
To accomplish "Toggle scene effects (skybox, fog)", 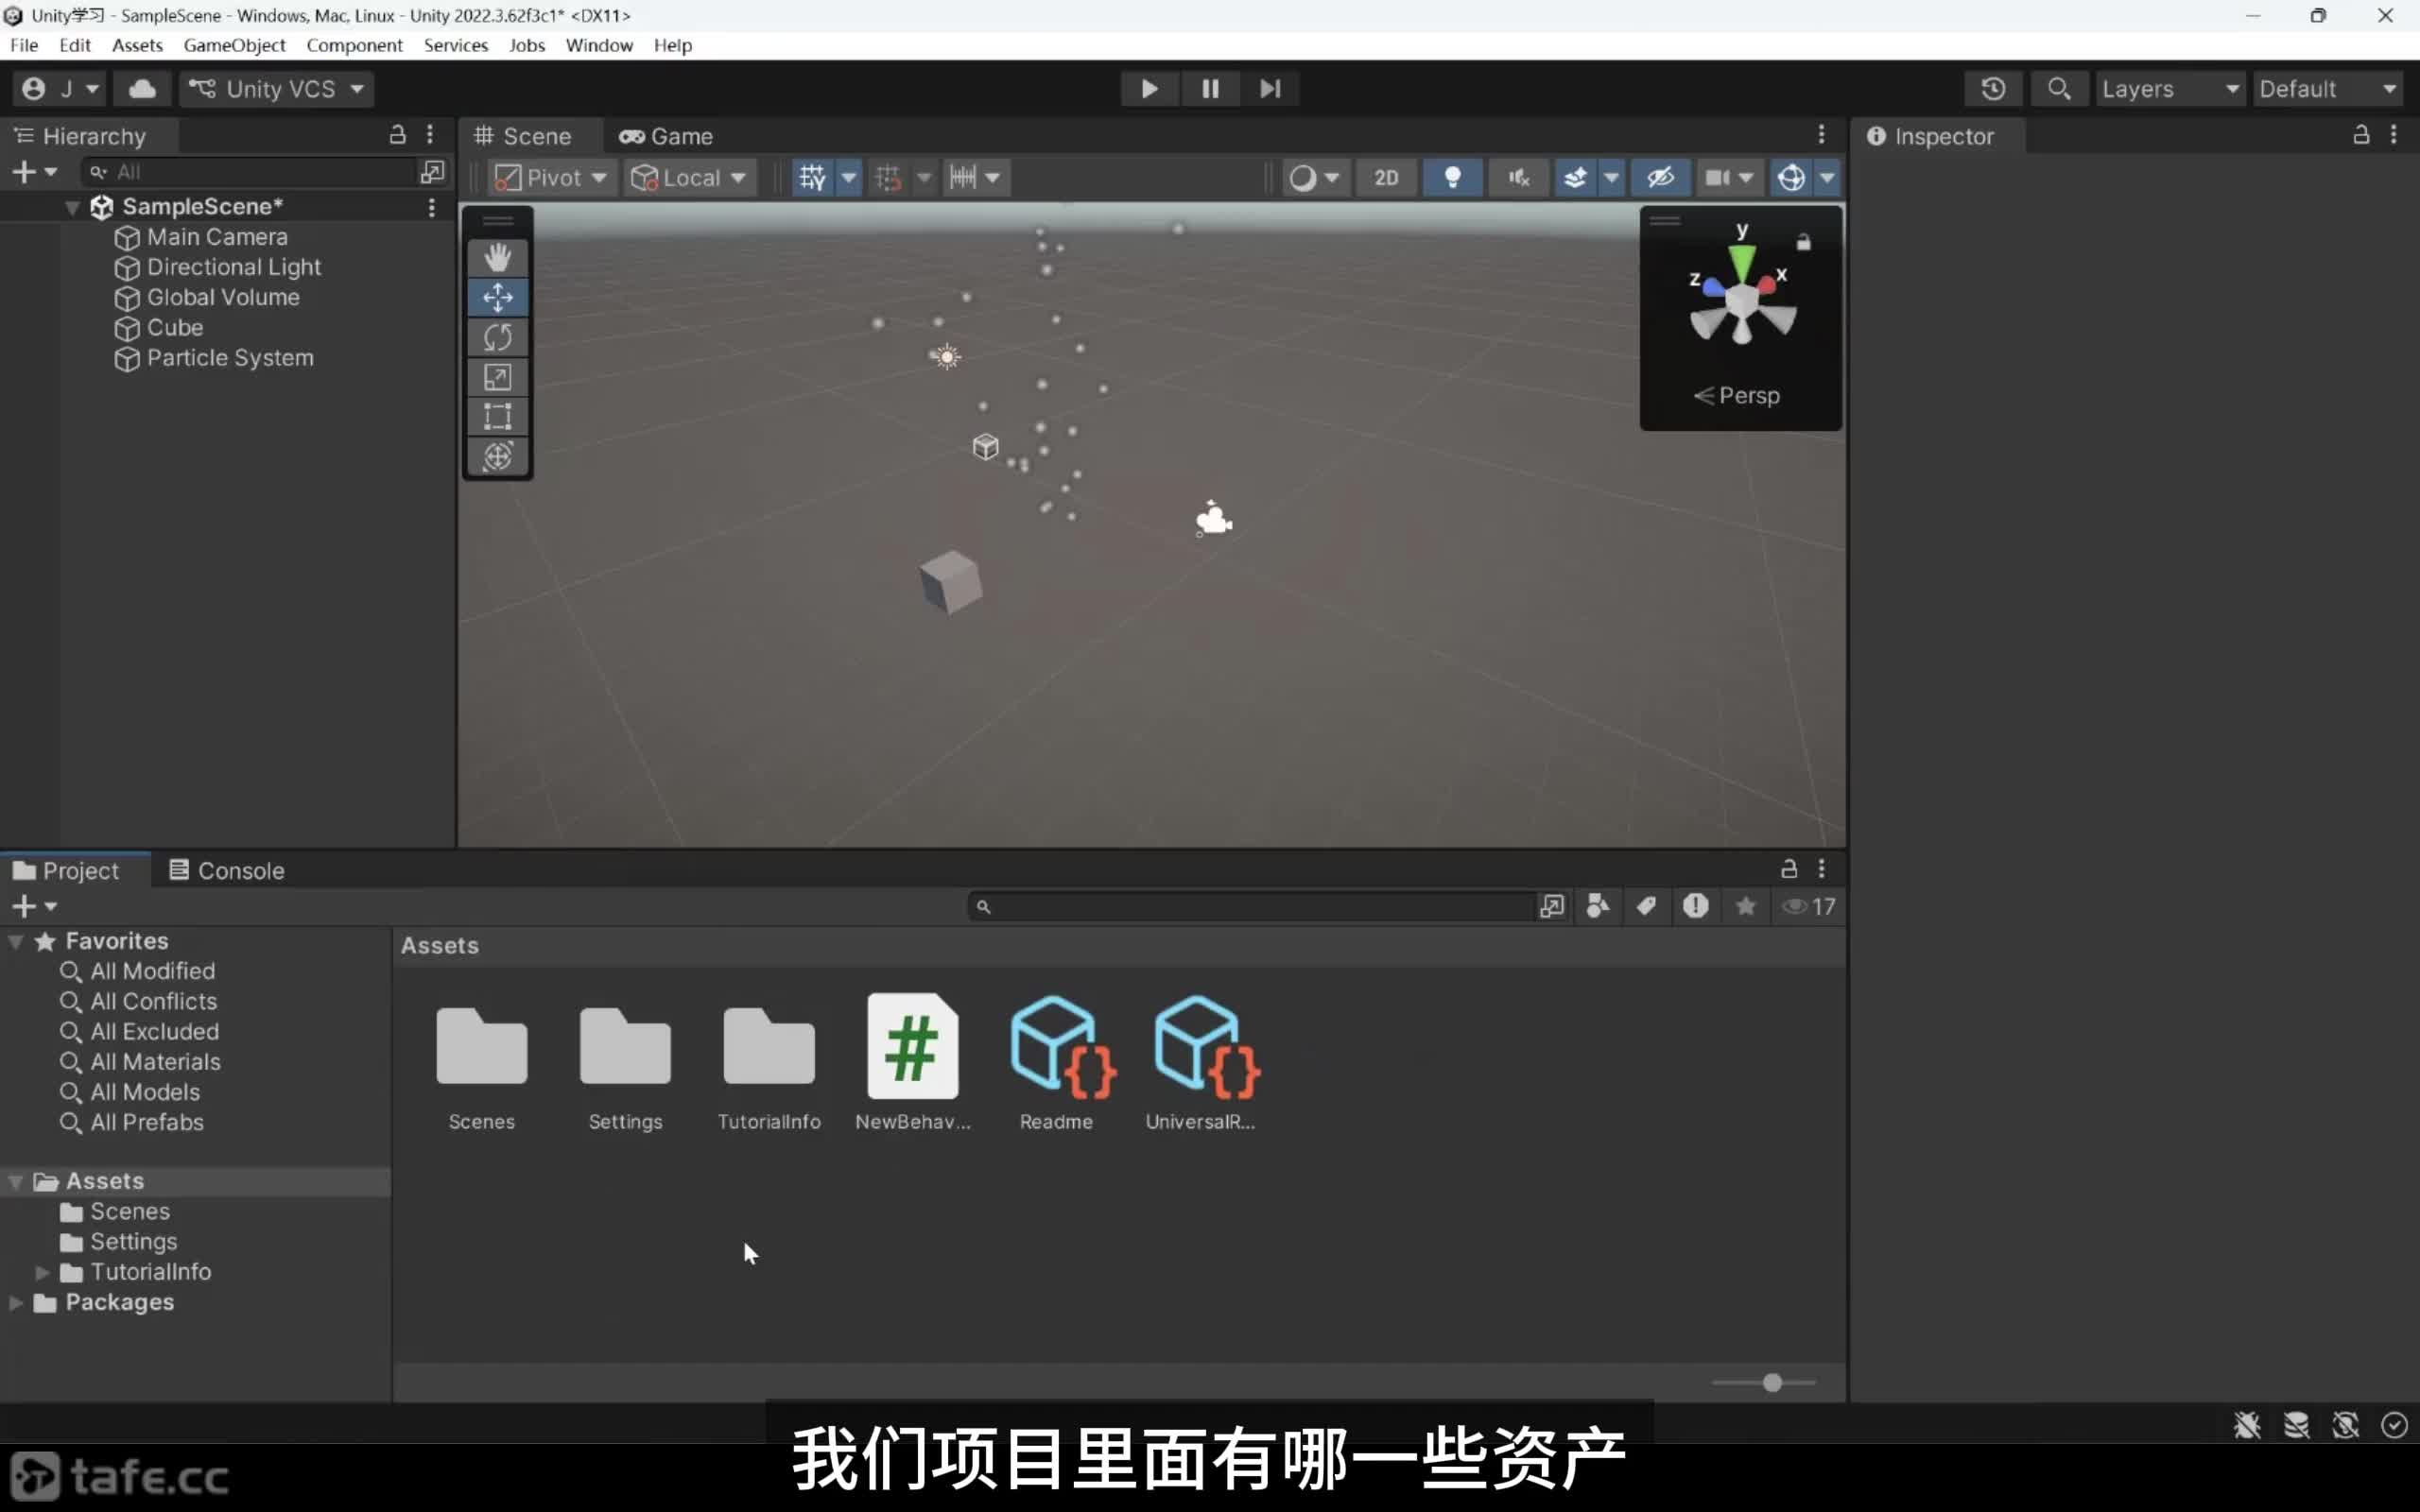I will point(1575,178).
